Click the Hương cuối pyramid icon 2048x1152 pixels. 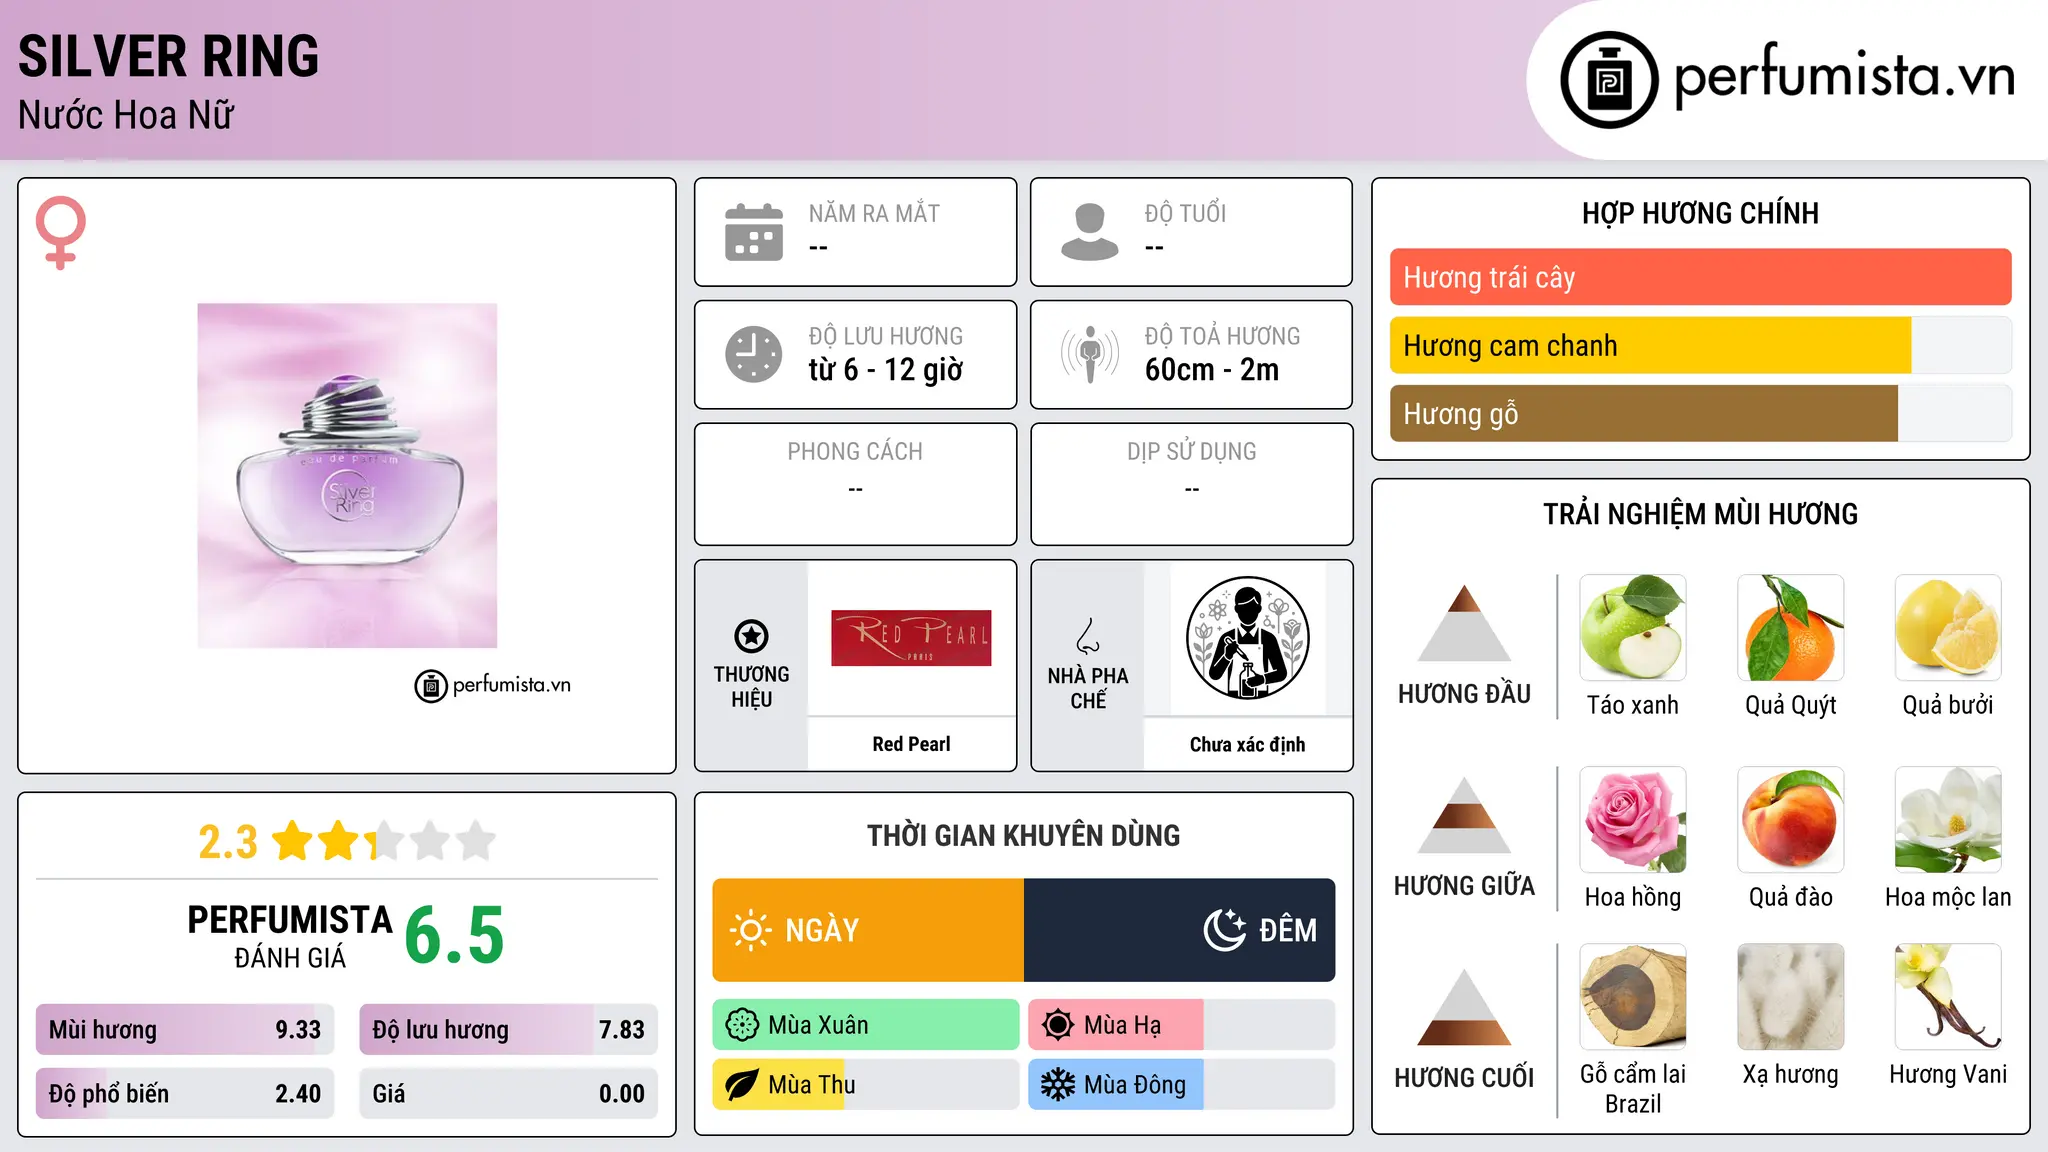tap(1465, 1007)
